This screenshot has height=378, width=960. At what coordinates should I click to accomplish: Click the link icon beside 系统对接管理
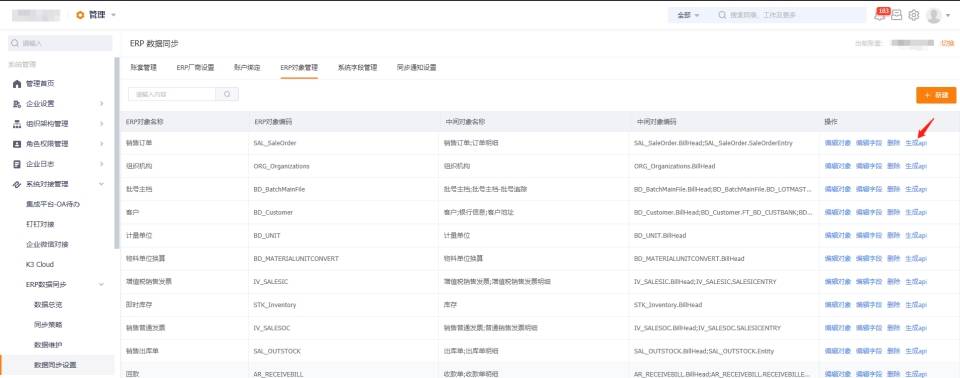pos(17,184)
